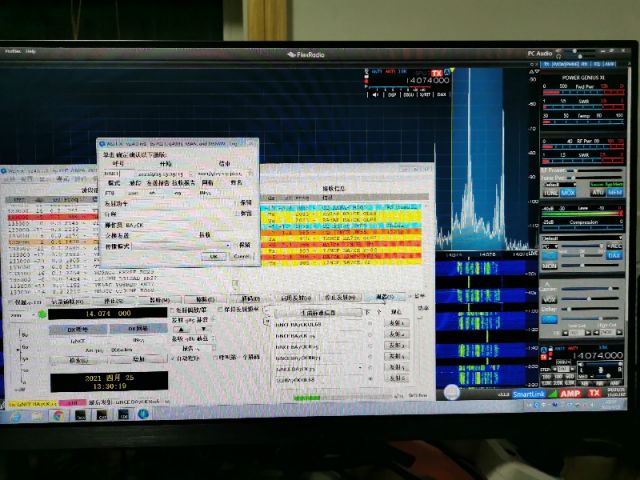Open the TX profile dropdown above TUNE
The image size is (640, 480).
click(x=560, y=184)
